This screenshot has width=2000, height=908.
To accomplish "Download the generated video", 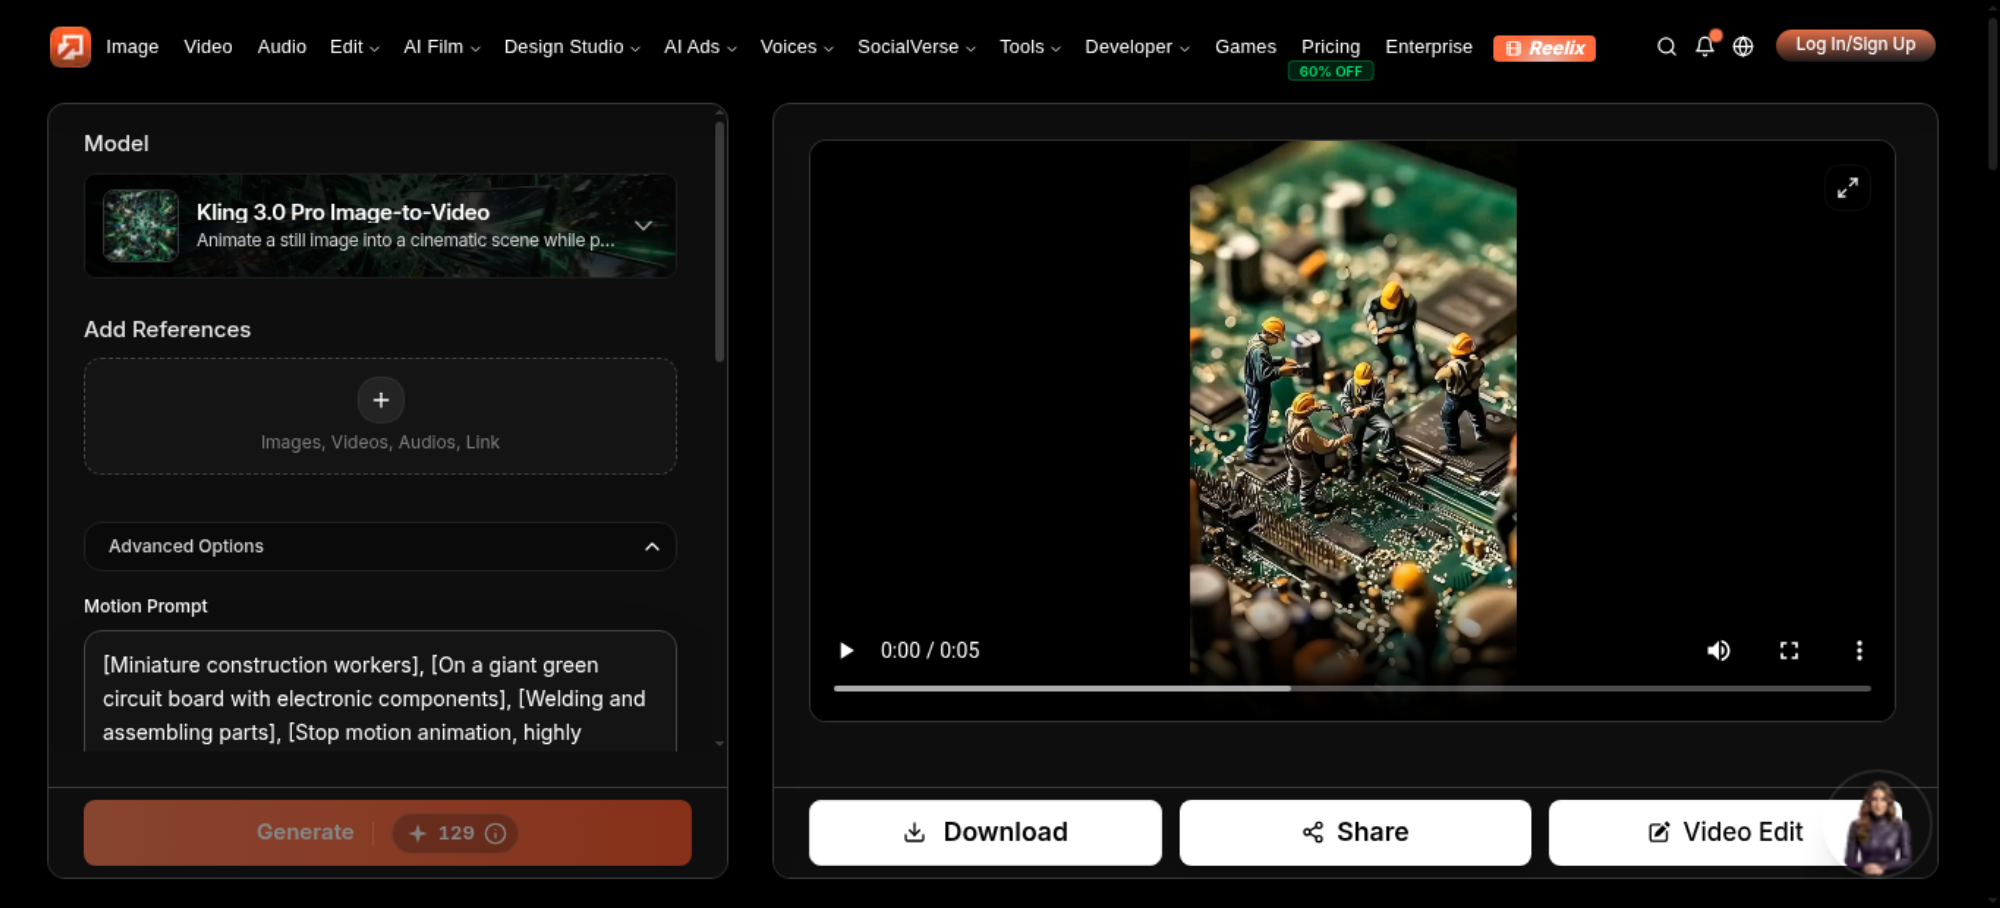I will click(x=985, y=832).
